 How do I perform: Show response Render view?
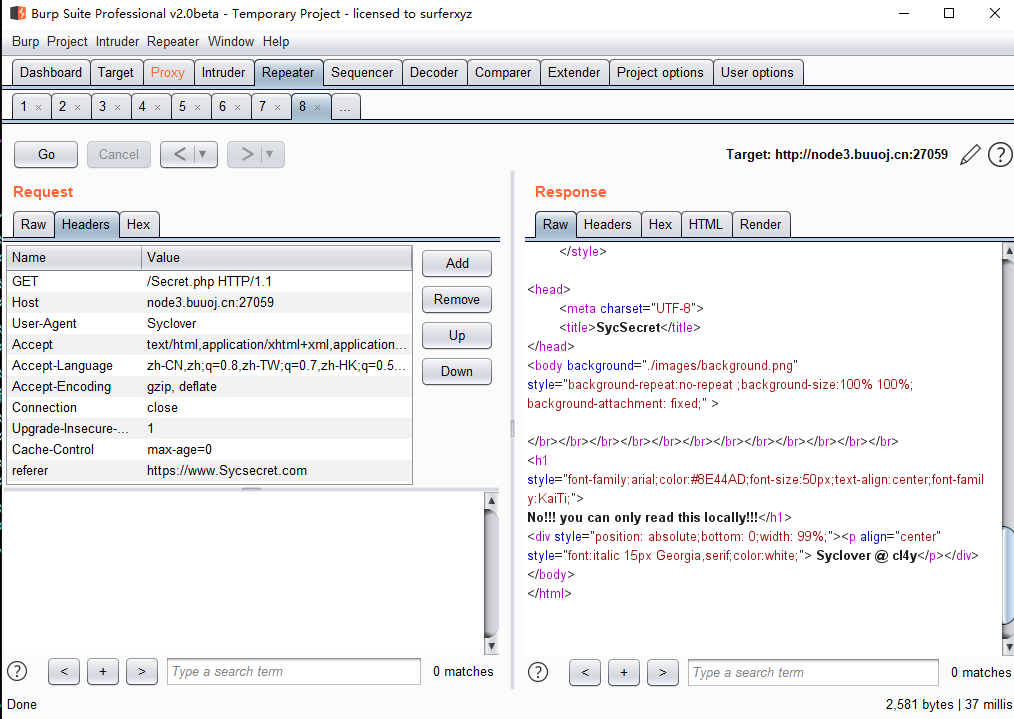(x=761, y=224)
